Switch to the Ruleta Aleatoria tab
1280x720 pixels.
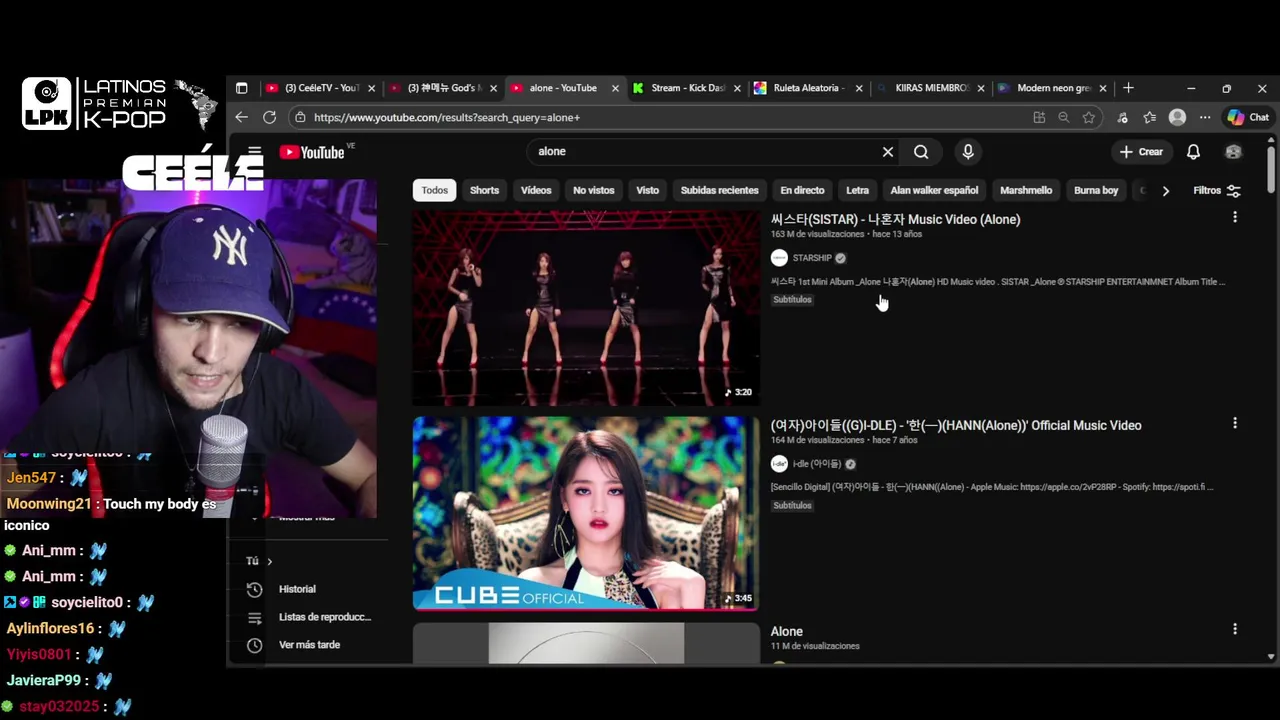point(808,88)
